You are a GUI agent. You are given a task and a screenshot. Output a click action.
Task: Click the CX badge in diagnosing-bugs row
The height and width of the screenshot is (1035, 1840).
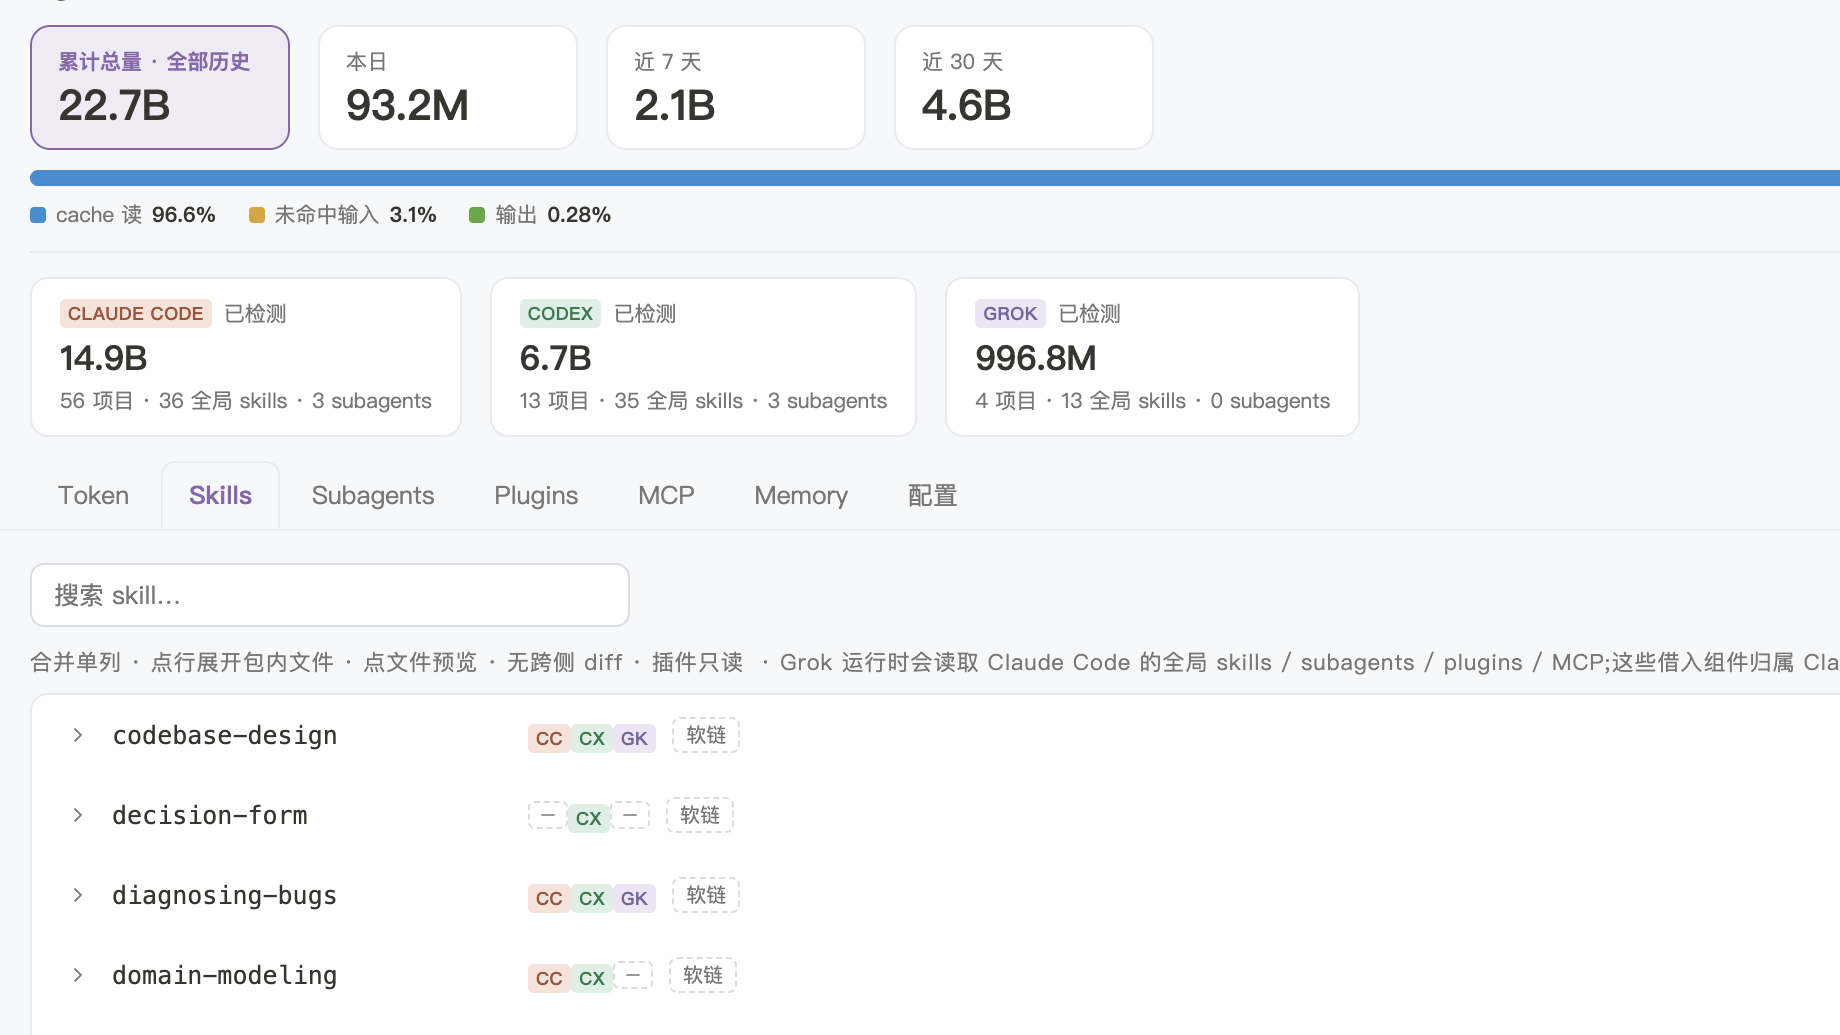[x=592, y=899]
